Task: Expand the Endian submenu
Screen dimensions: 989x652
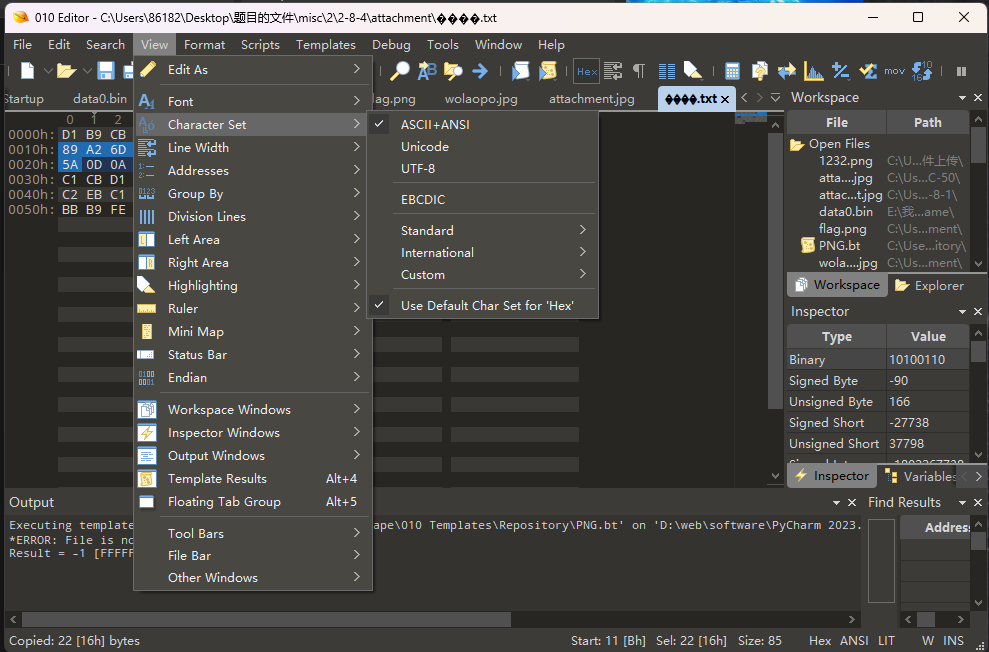Action: (253, 378)
